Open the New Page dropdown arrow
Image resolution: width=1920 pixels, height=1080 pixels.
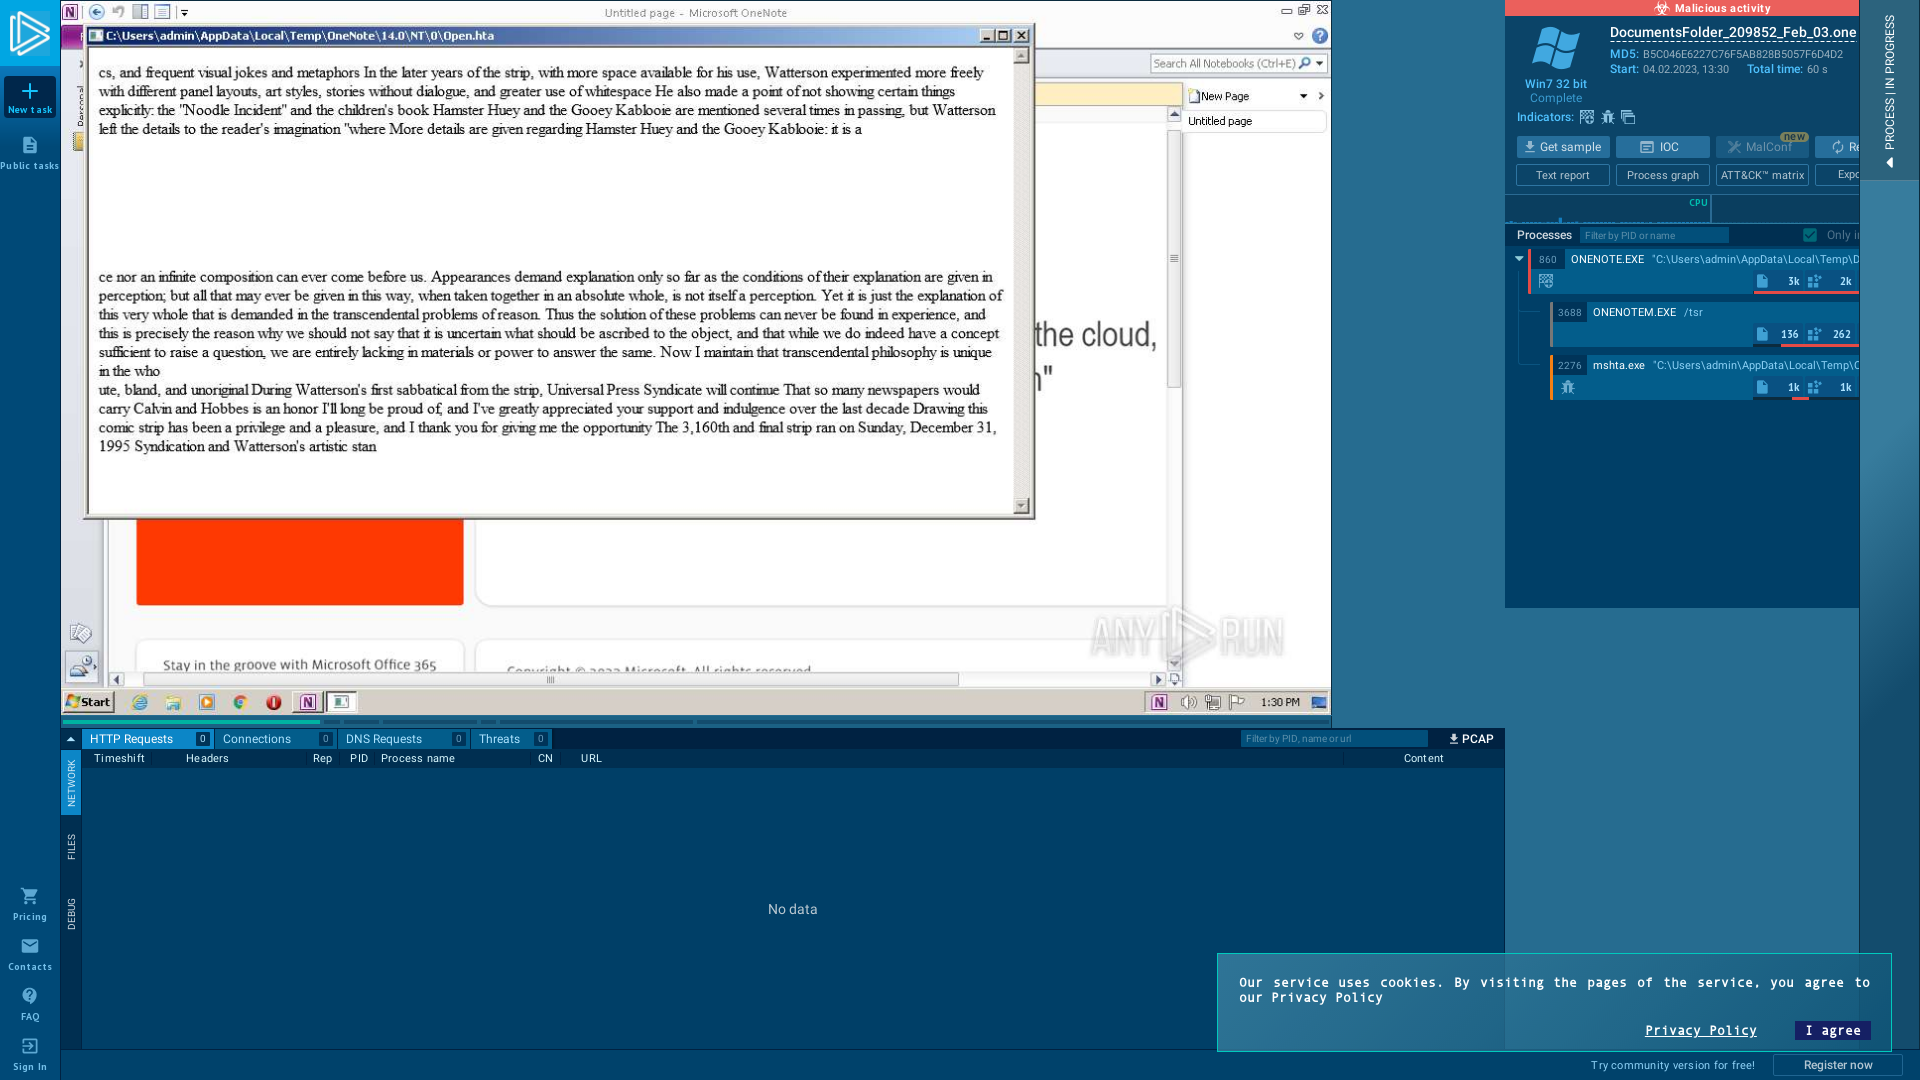pyautogui.click(x=1303, y=96)
